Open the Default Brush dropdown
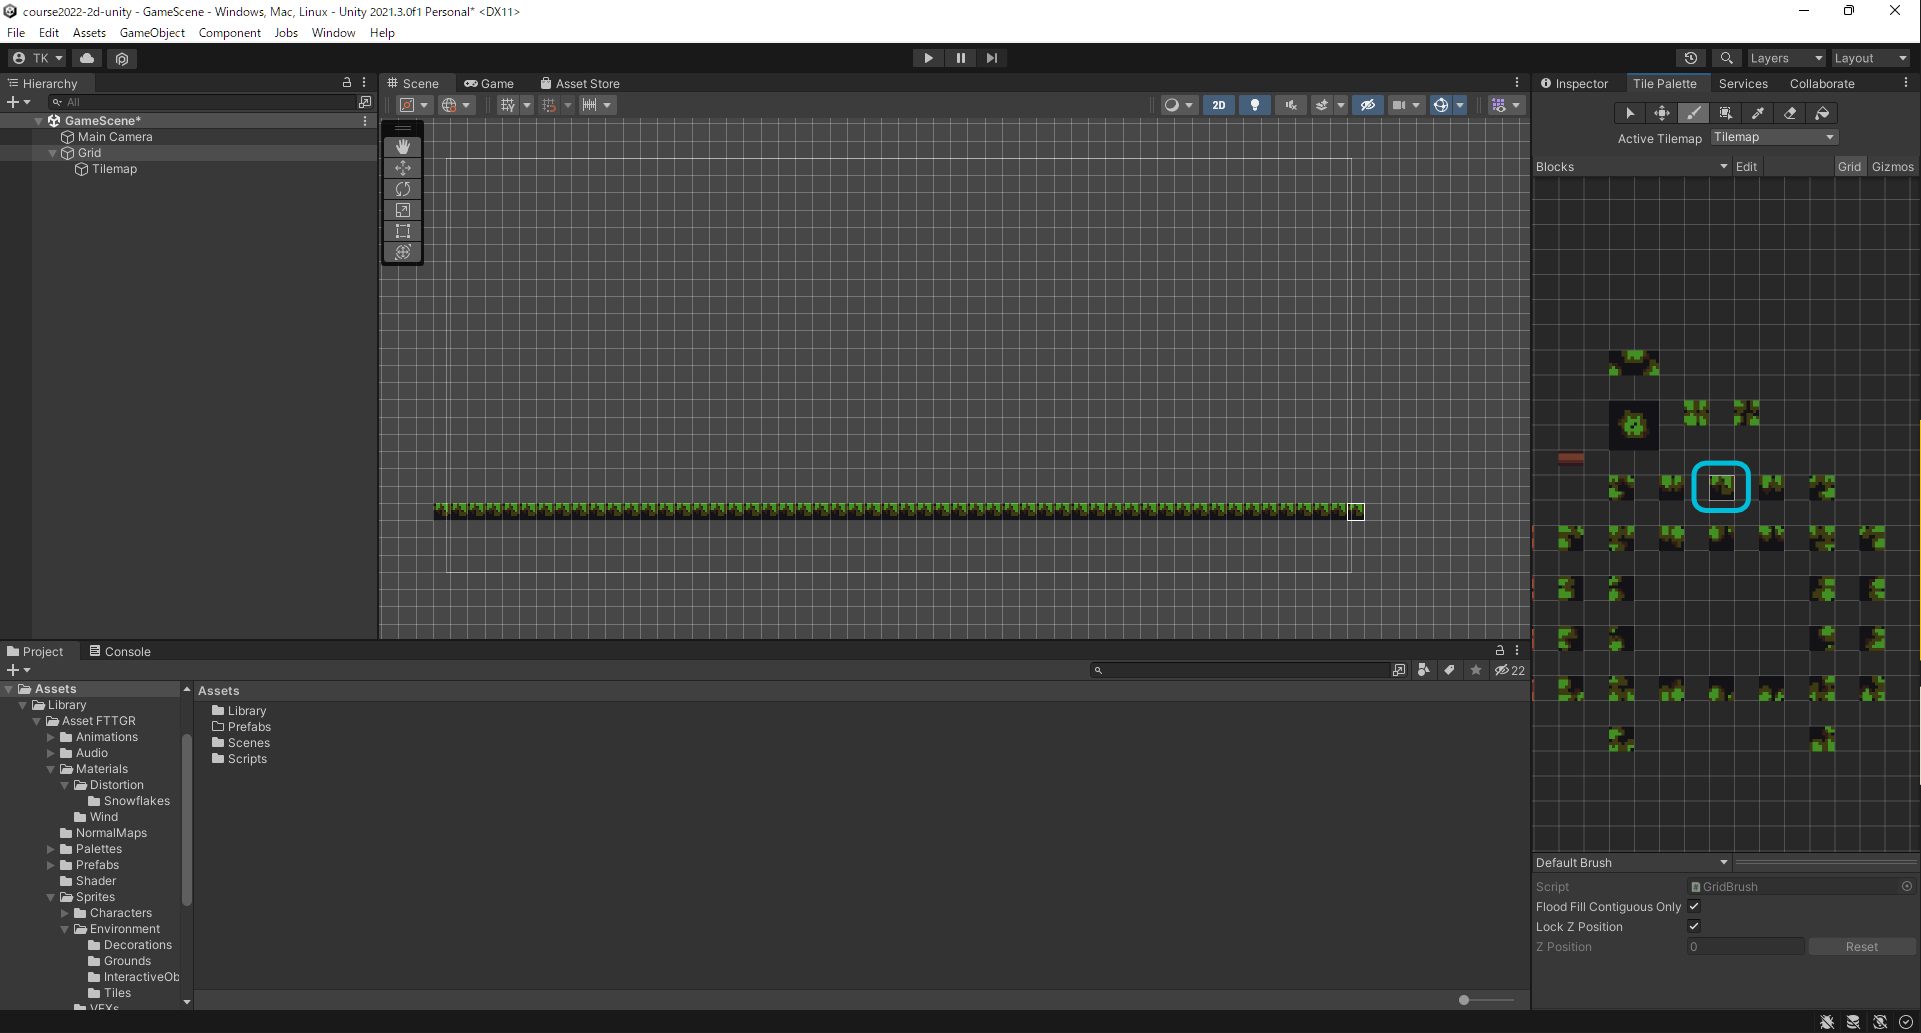This screenshot has width=1921, height=1033. (x=1632, y=863)
